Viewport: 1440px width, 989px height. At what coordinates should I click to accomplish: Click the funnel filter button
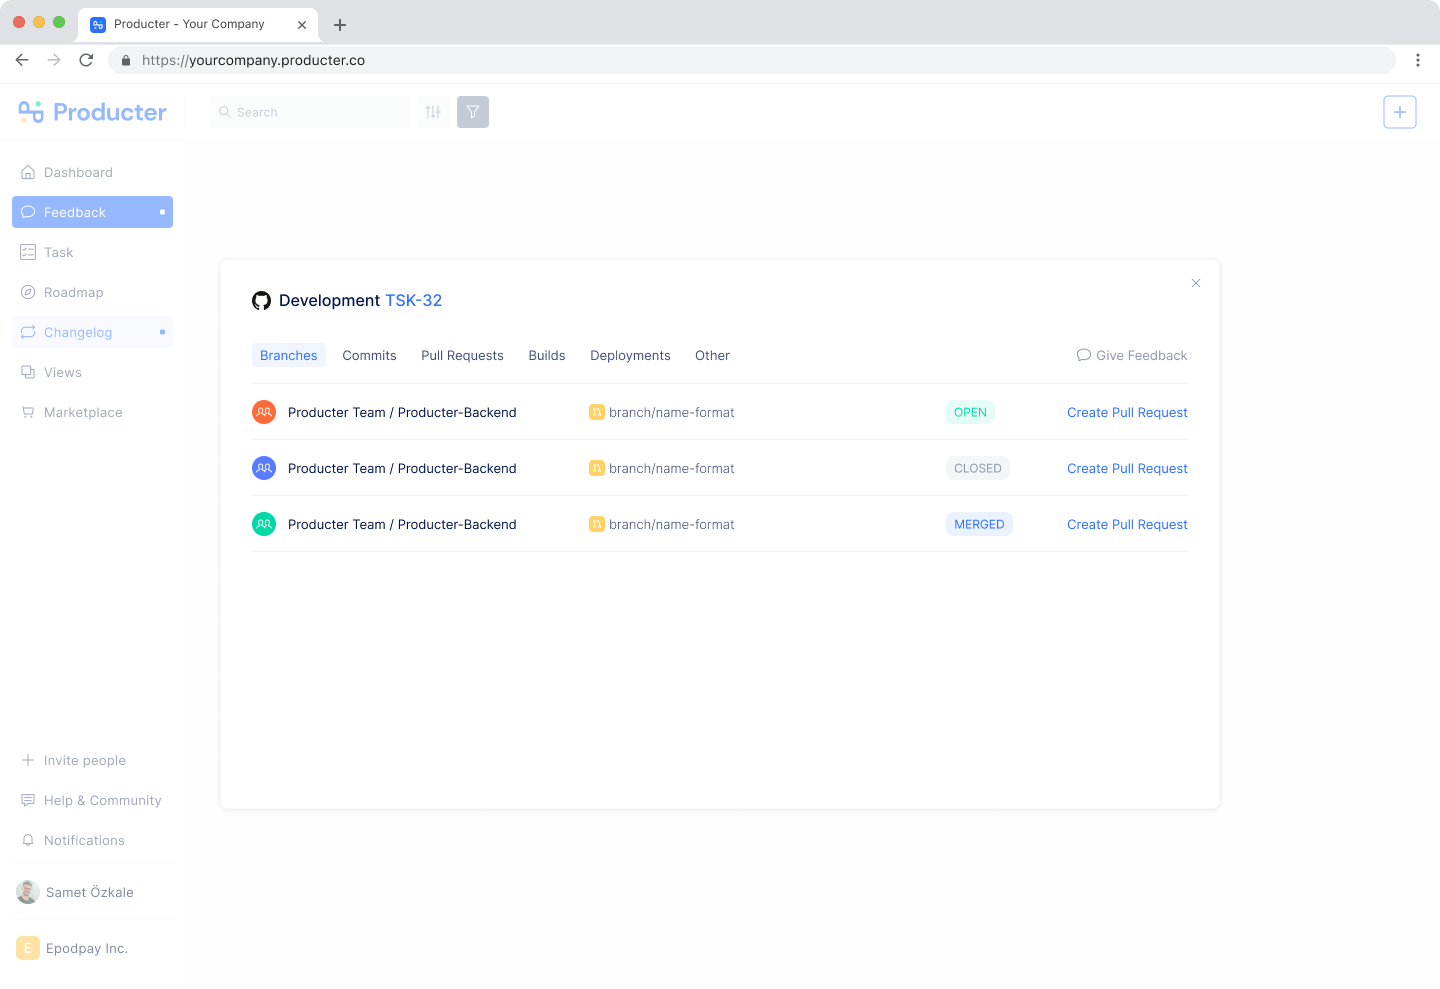pos(473,112)
